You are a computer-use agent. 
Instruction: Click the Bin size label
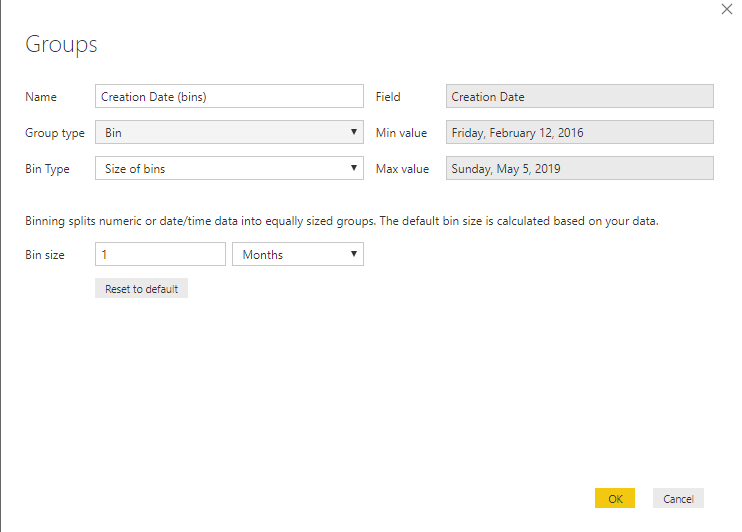pos(44,255)
